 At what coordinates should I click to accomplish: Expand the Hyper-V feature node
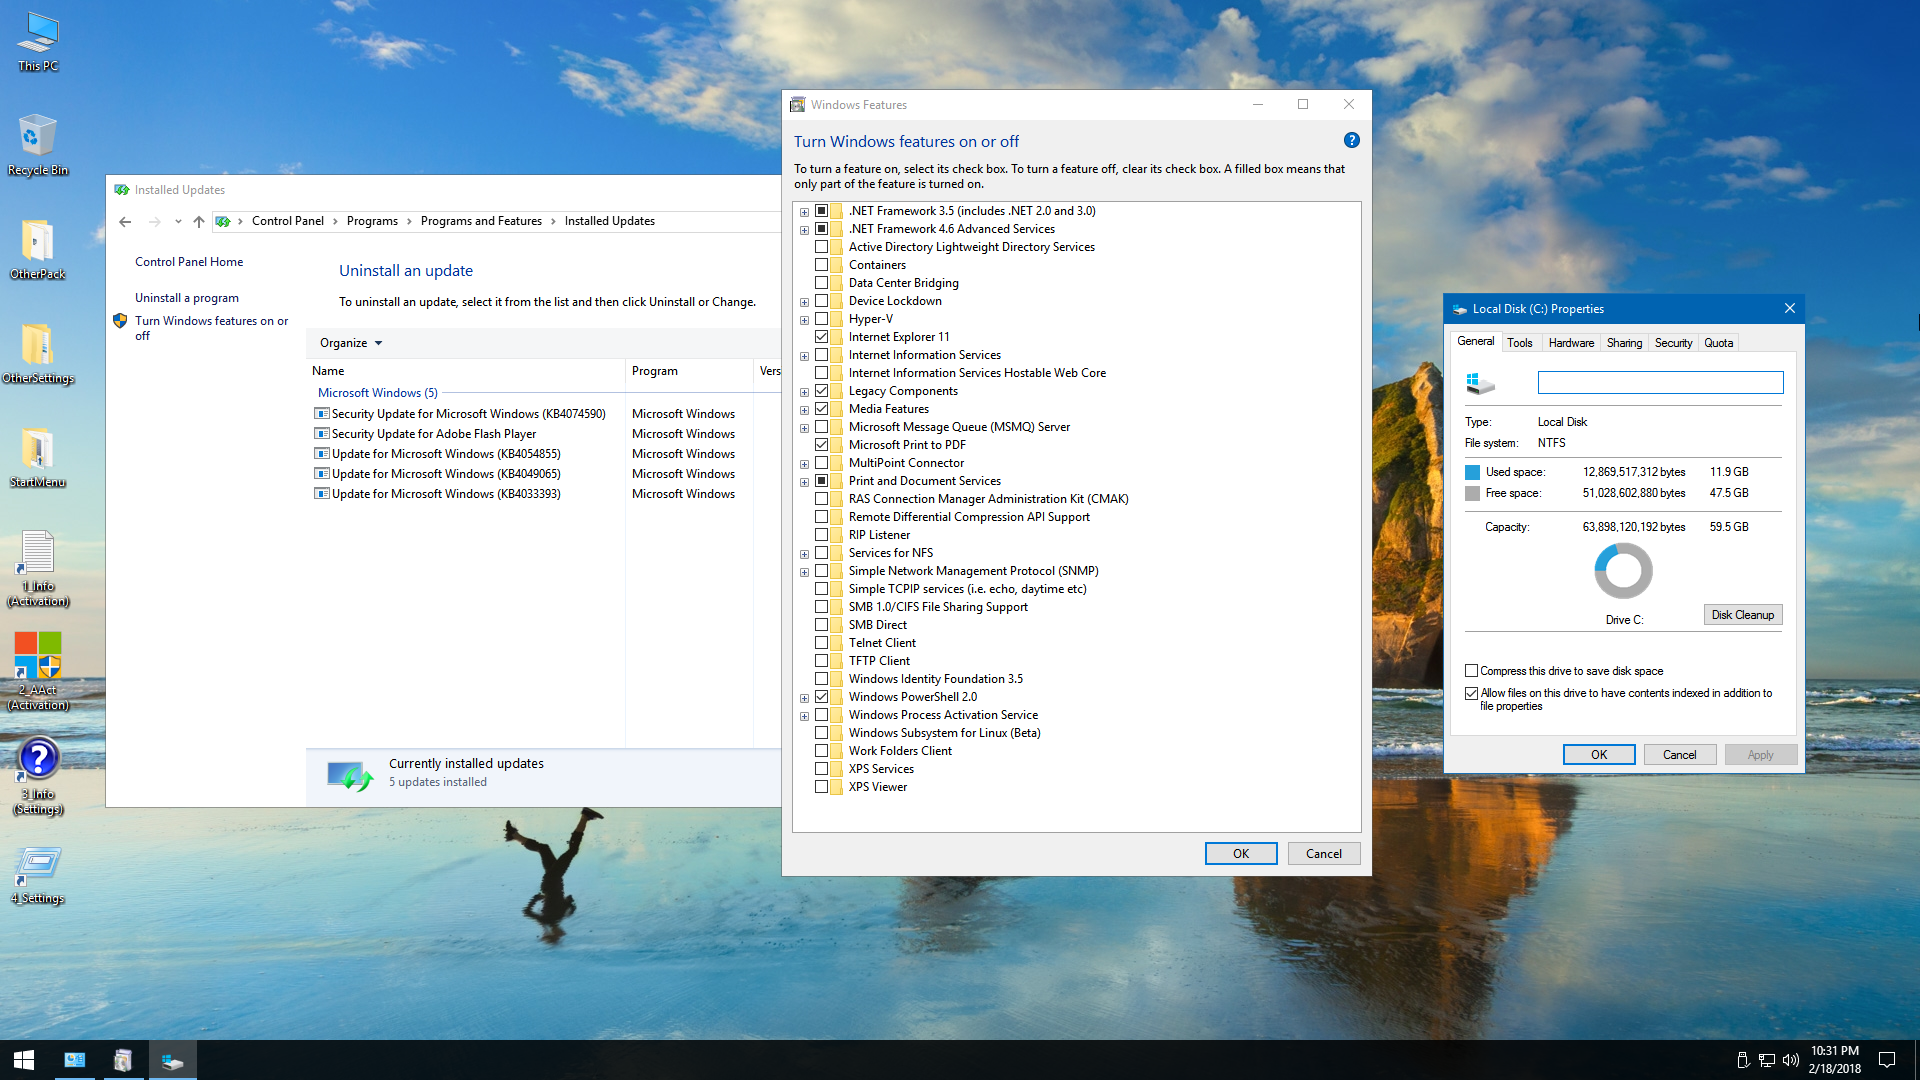click(804, 320)
